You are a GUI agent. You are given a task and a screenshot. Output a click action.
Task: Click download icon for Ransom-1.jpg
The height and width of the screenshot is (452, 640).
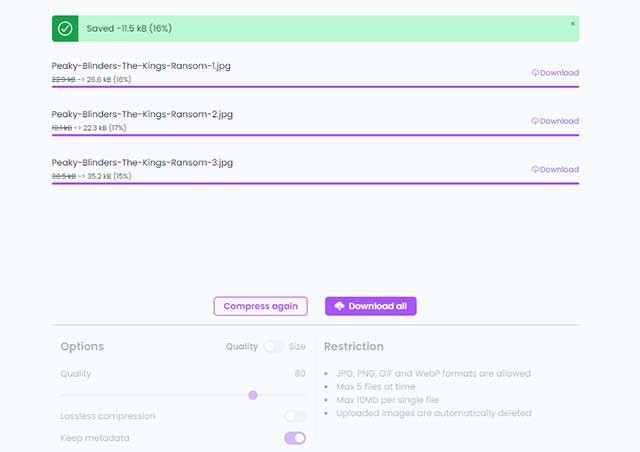(x=535, y=73)
